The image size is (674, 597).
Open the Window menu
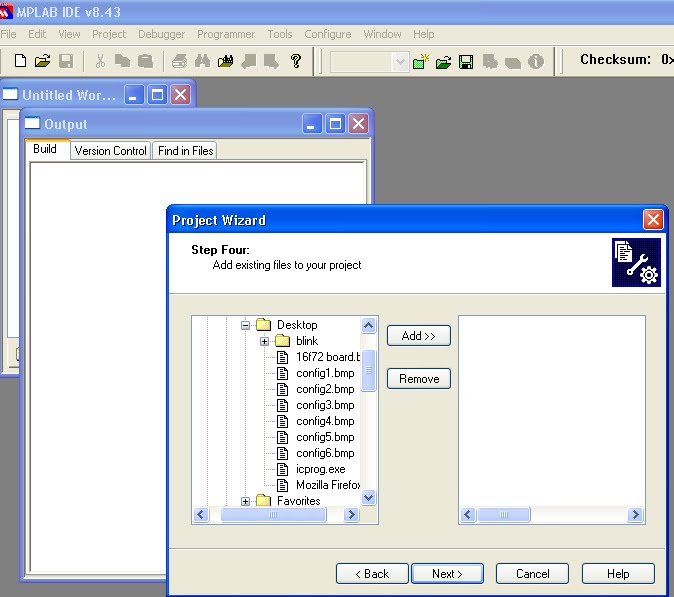pos(382,34)
